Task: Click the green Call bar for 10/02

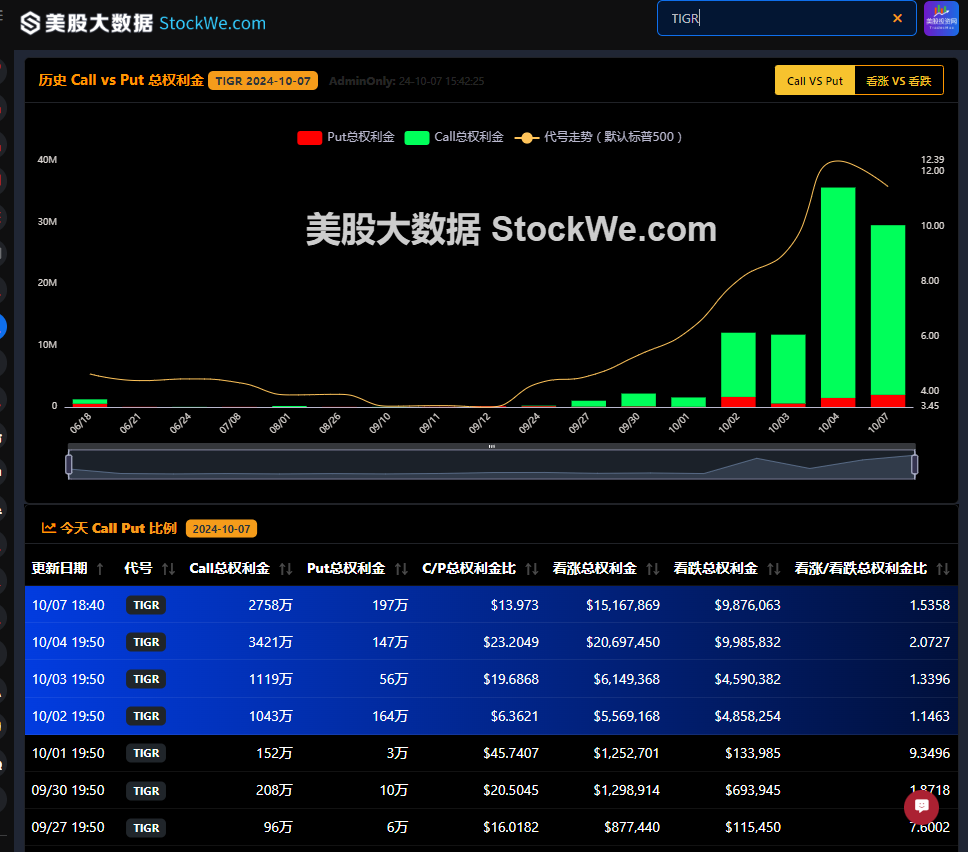Action: [x=738, y=365]
